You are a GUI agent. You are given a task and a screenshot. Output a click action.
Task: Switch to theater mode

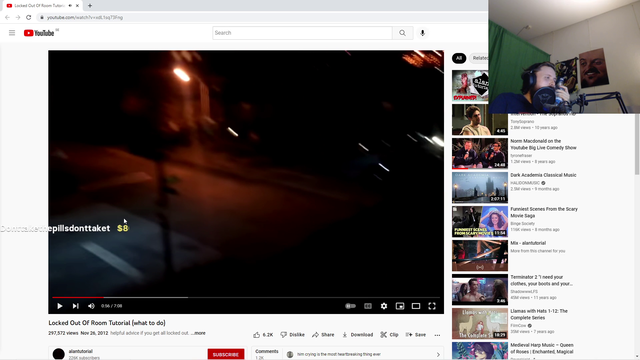(416, 306)
